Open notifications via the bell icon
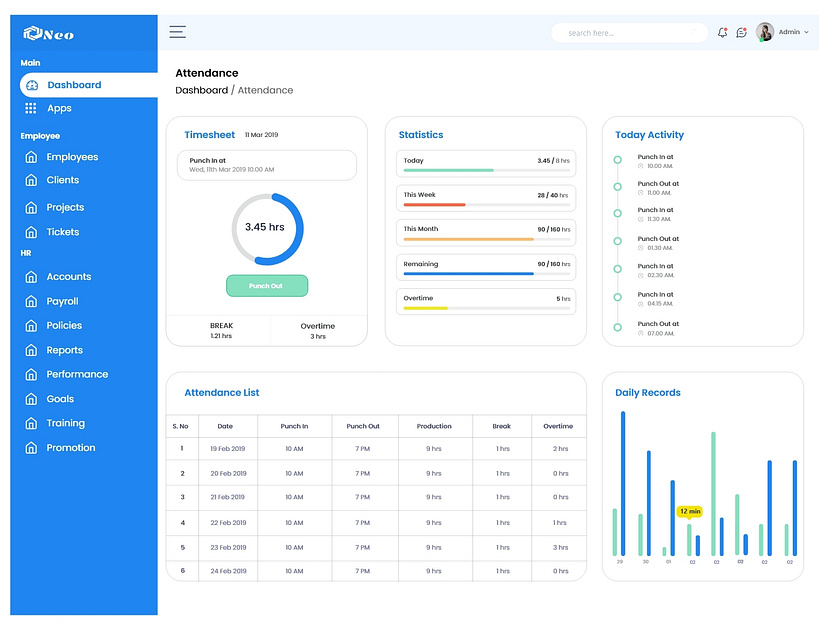This screenshot has width=840, height=630. [722, 32]
